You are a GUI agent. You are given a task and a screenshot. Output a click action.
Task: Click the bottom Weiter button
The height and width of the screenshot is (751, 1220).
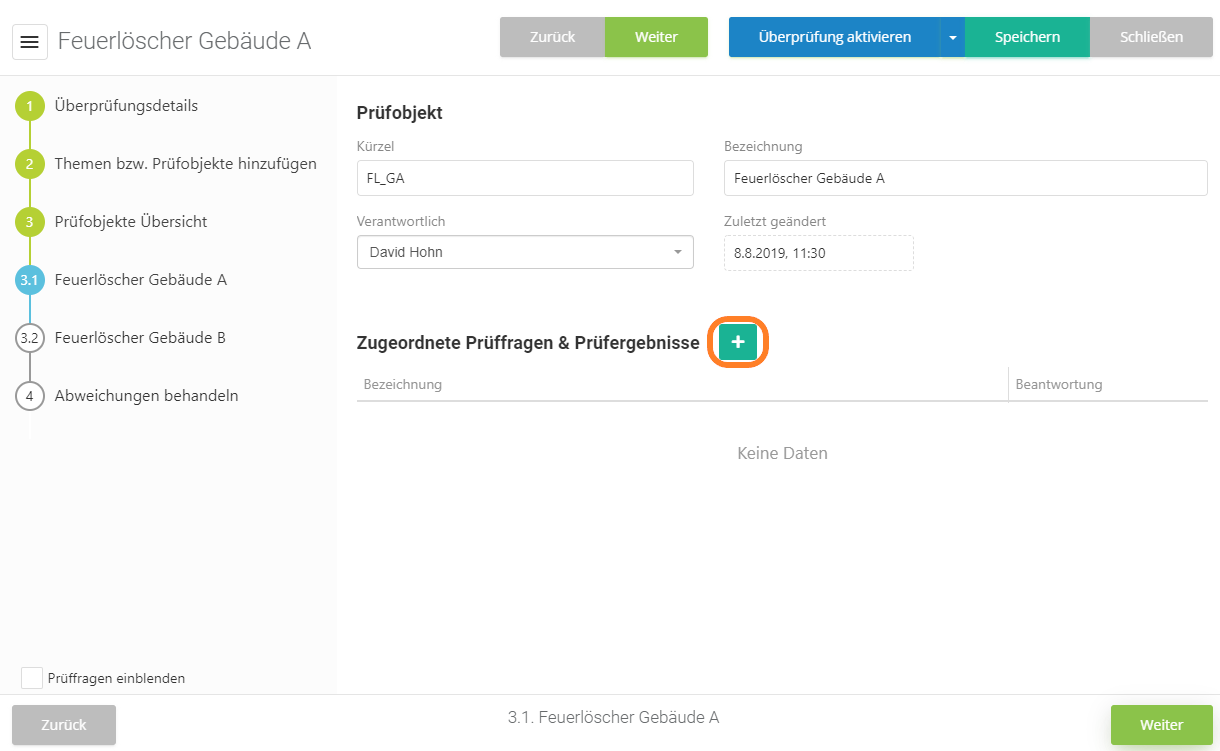[x=1161, y=725]
